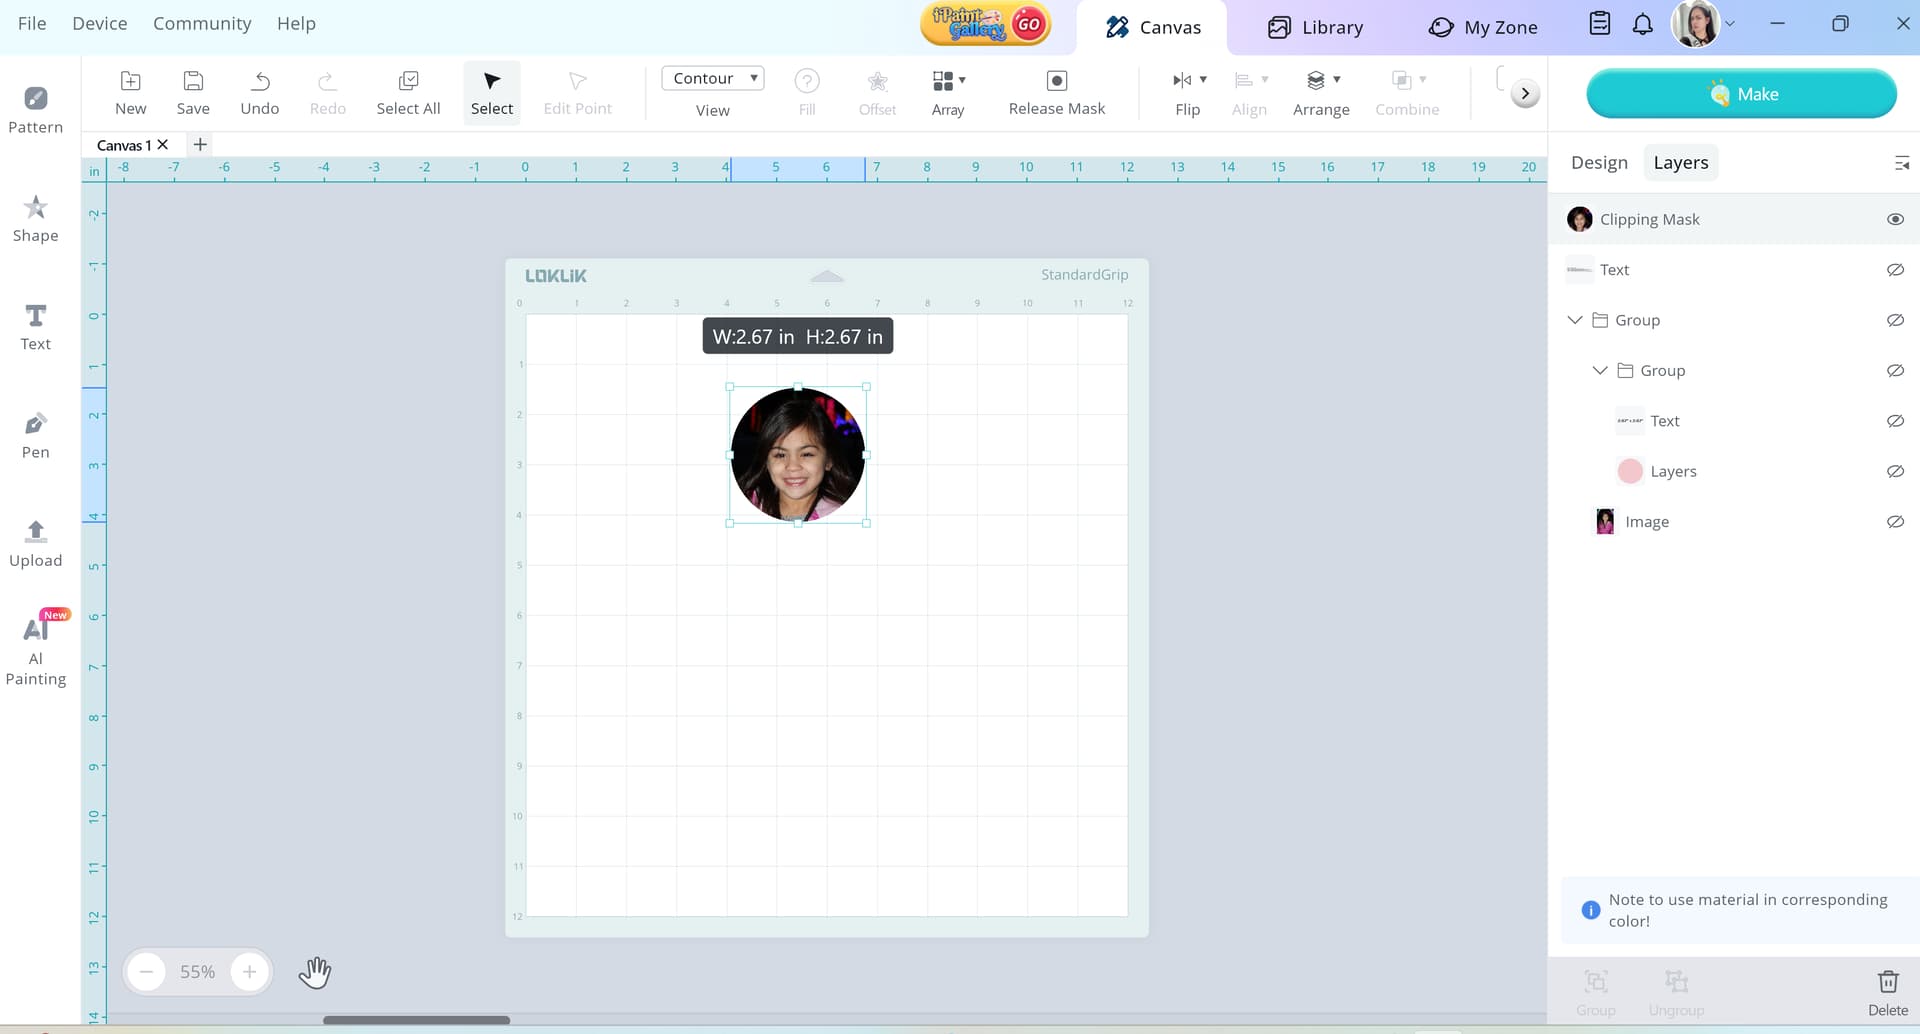Activate the hand pan tool
1920x1034 pixels.
[315, 972]
